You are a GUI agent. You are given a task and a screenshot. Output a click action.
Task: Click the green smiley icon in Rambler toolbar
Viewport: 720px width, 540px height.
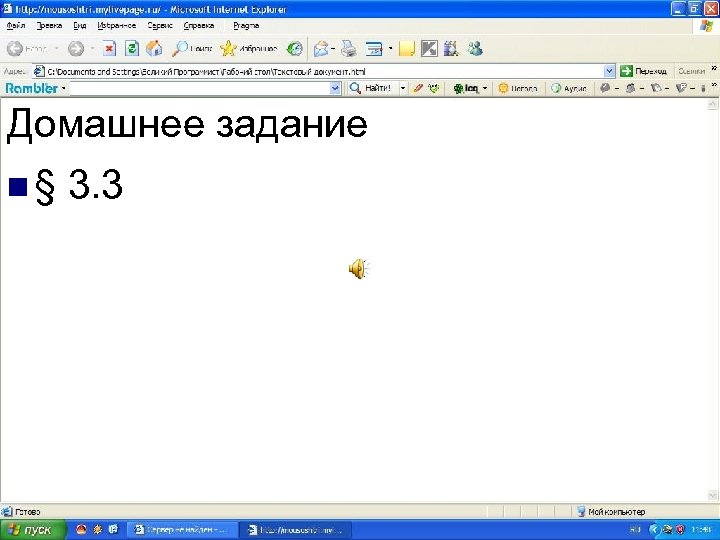pyautogui.click(x=433, y=88)
